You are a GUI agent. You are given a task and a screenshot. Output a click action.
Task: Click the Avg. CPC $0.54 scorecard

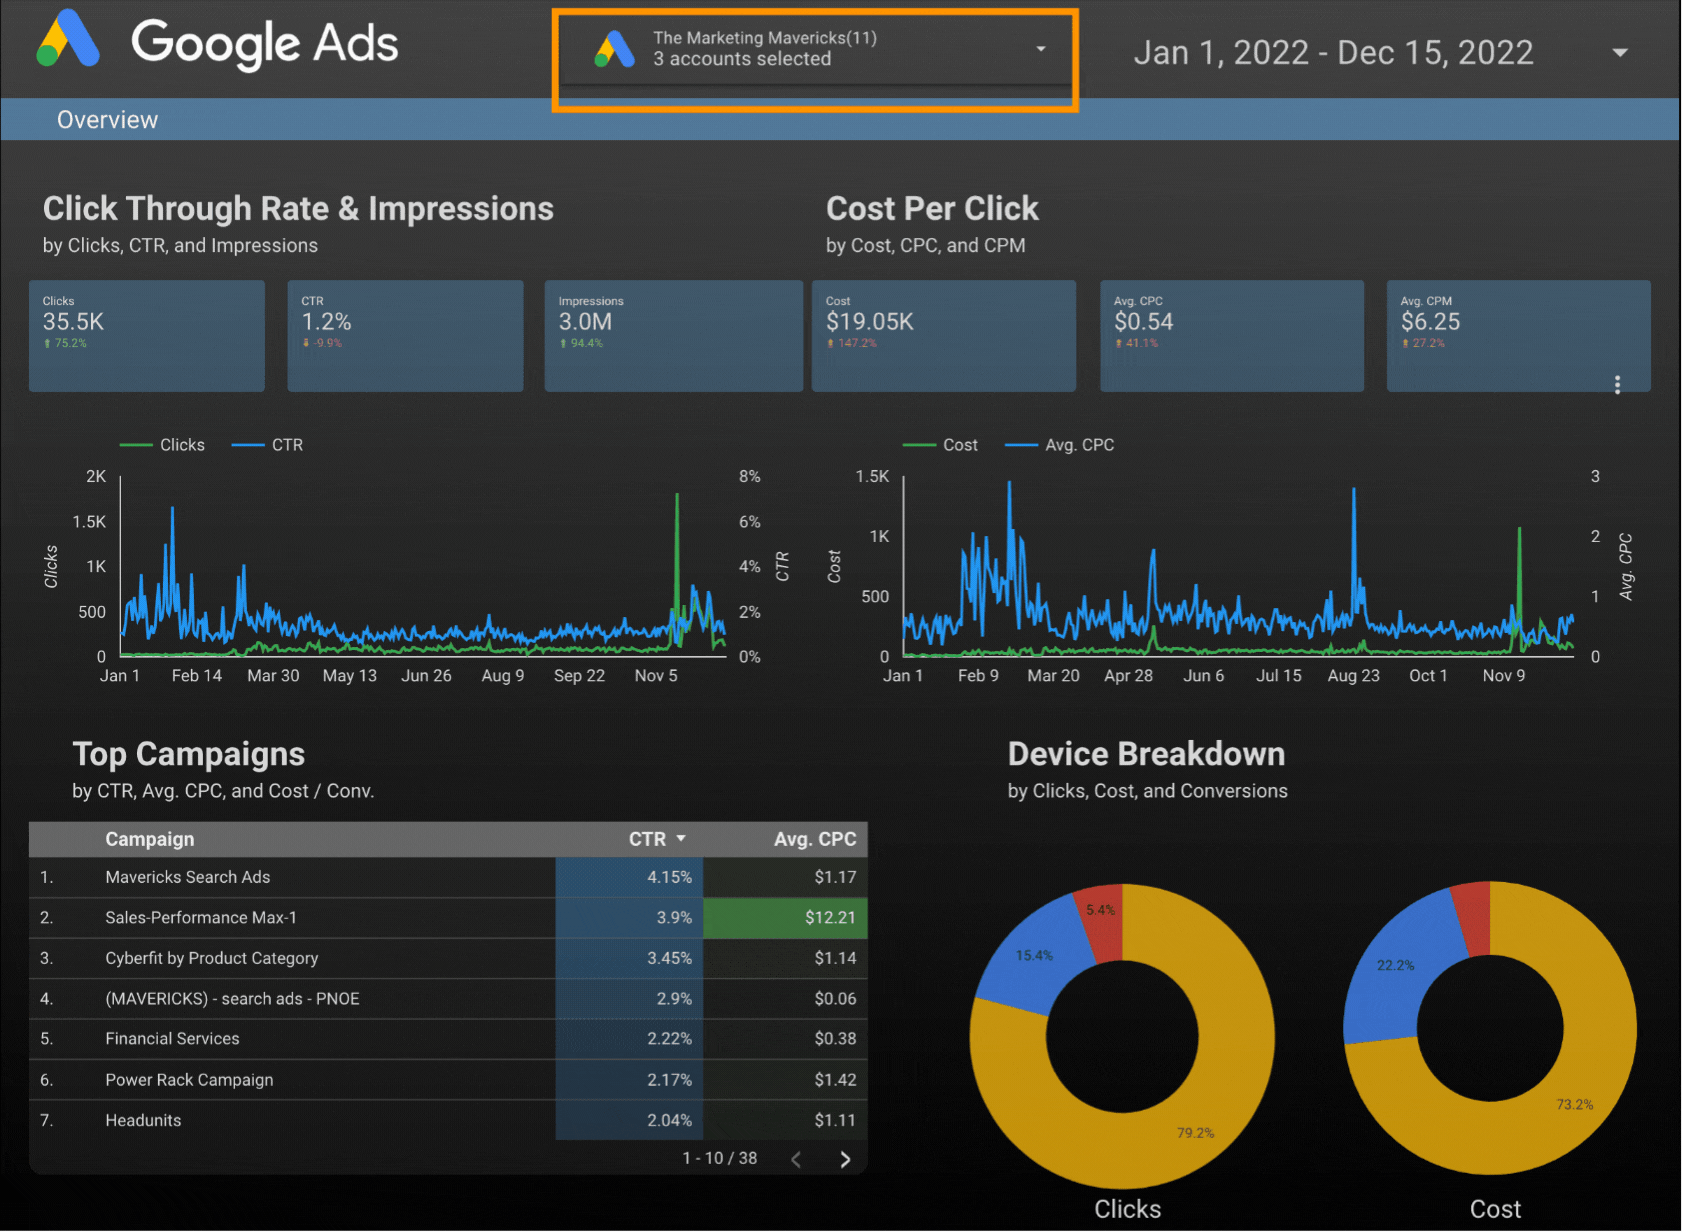[1232, 335]
